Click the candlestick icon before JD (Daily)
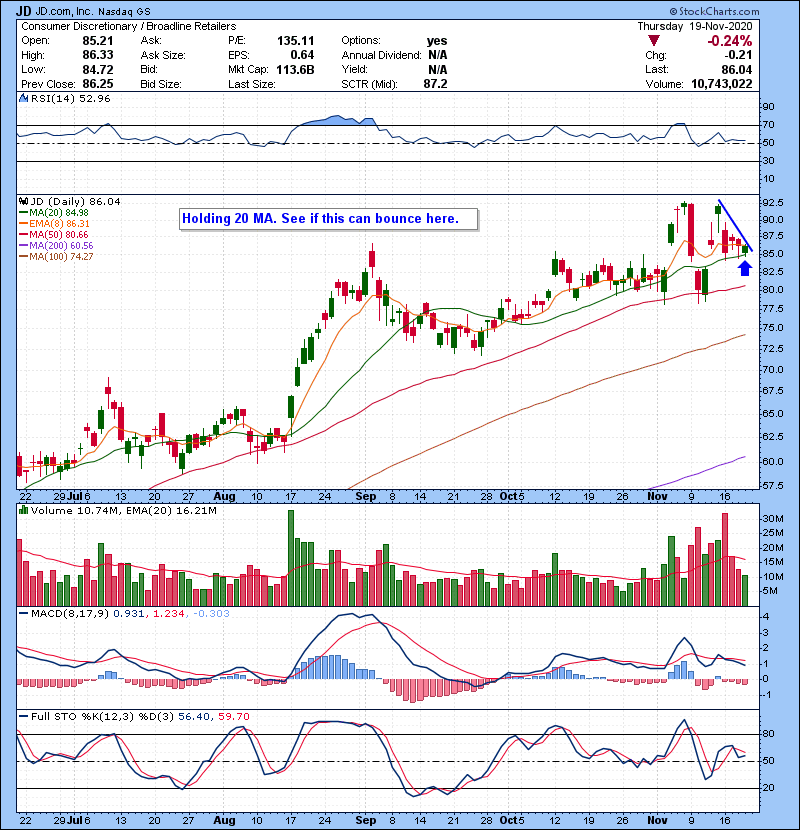The height and width of the screenshot is (830, 800). click(23, 201)
